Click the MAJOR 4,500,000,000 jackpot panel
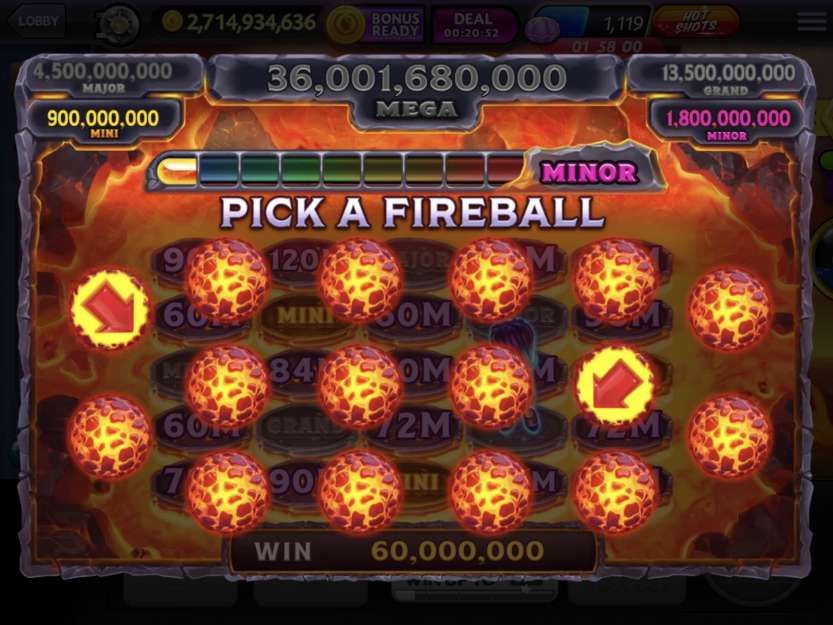833x625 pixels. click(103, 77)
